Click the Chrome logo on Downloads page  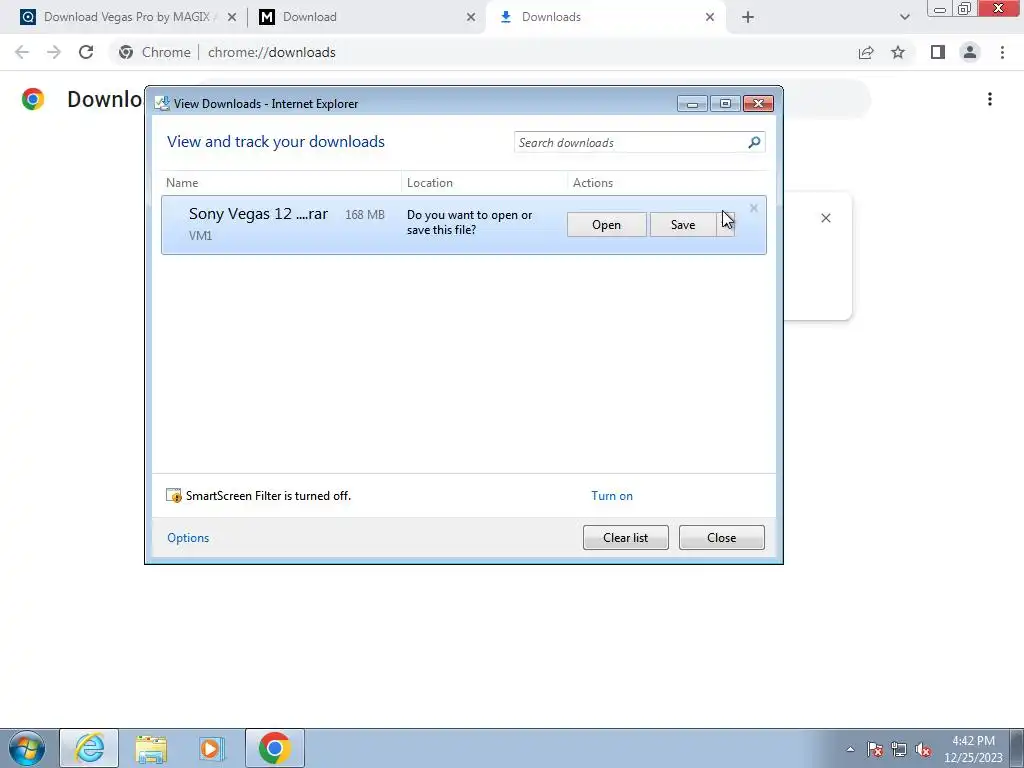(x=33, y=99)
